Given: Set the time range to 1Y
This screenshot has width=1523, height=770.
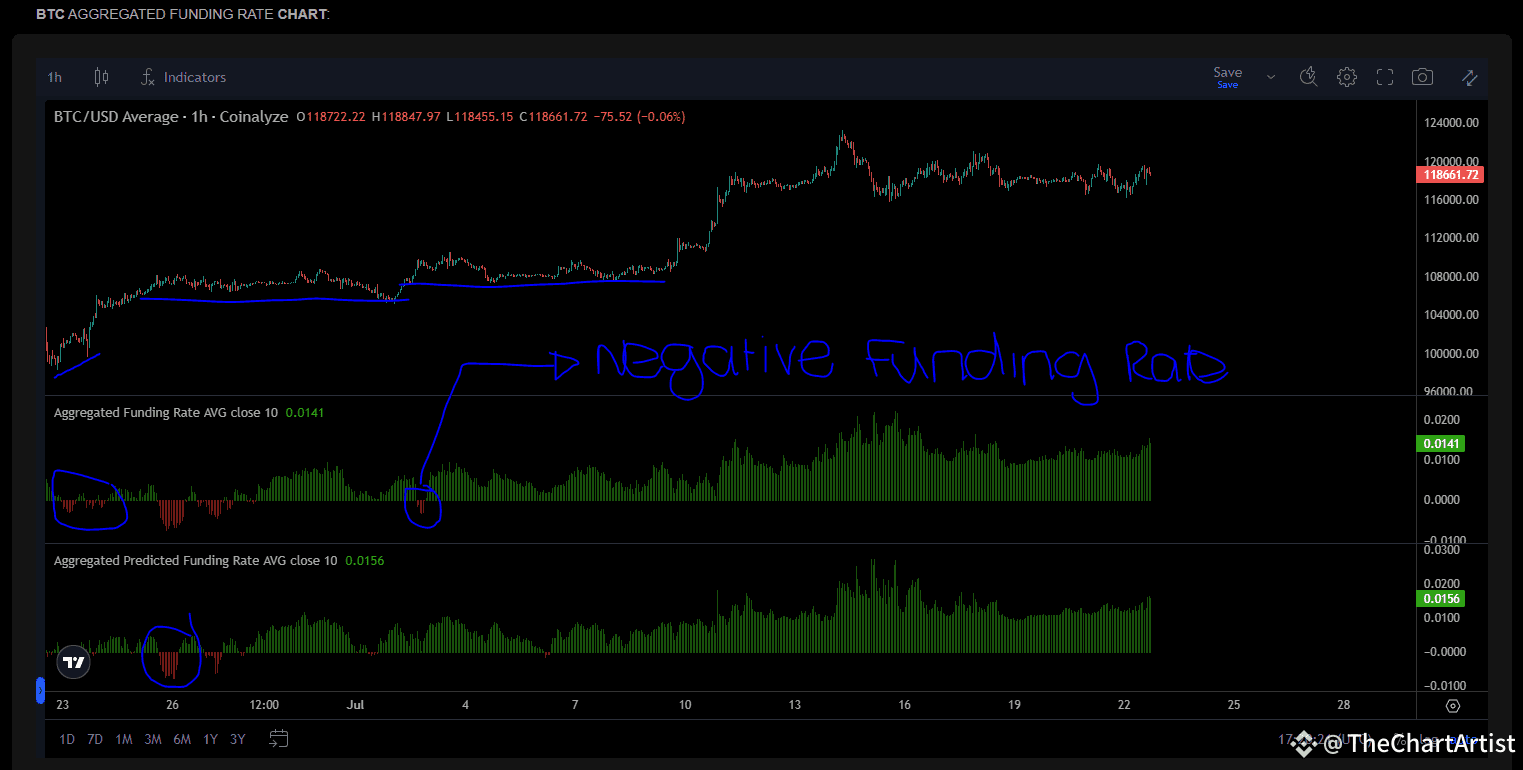Looking at the screenshot, I should [210, 740].
